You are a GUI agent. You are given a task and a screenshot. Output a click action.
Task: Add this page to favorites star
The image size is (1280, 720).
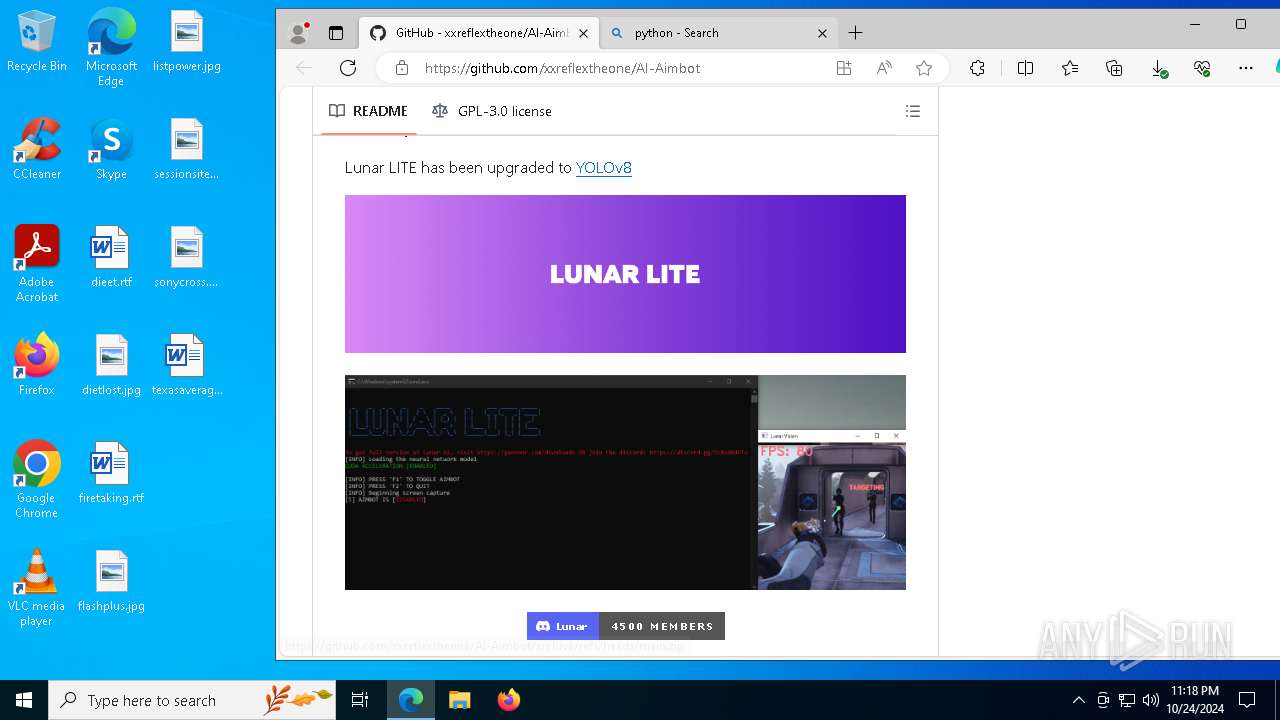[924, 68]
